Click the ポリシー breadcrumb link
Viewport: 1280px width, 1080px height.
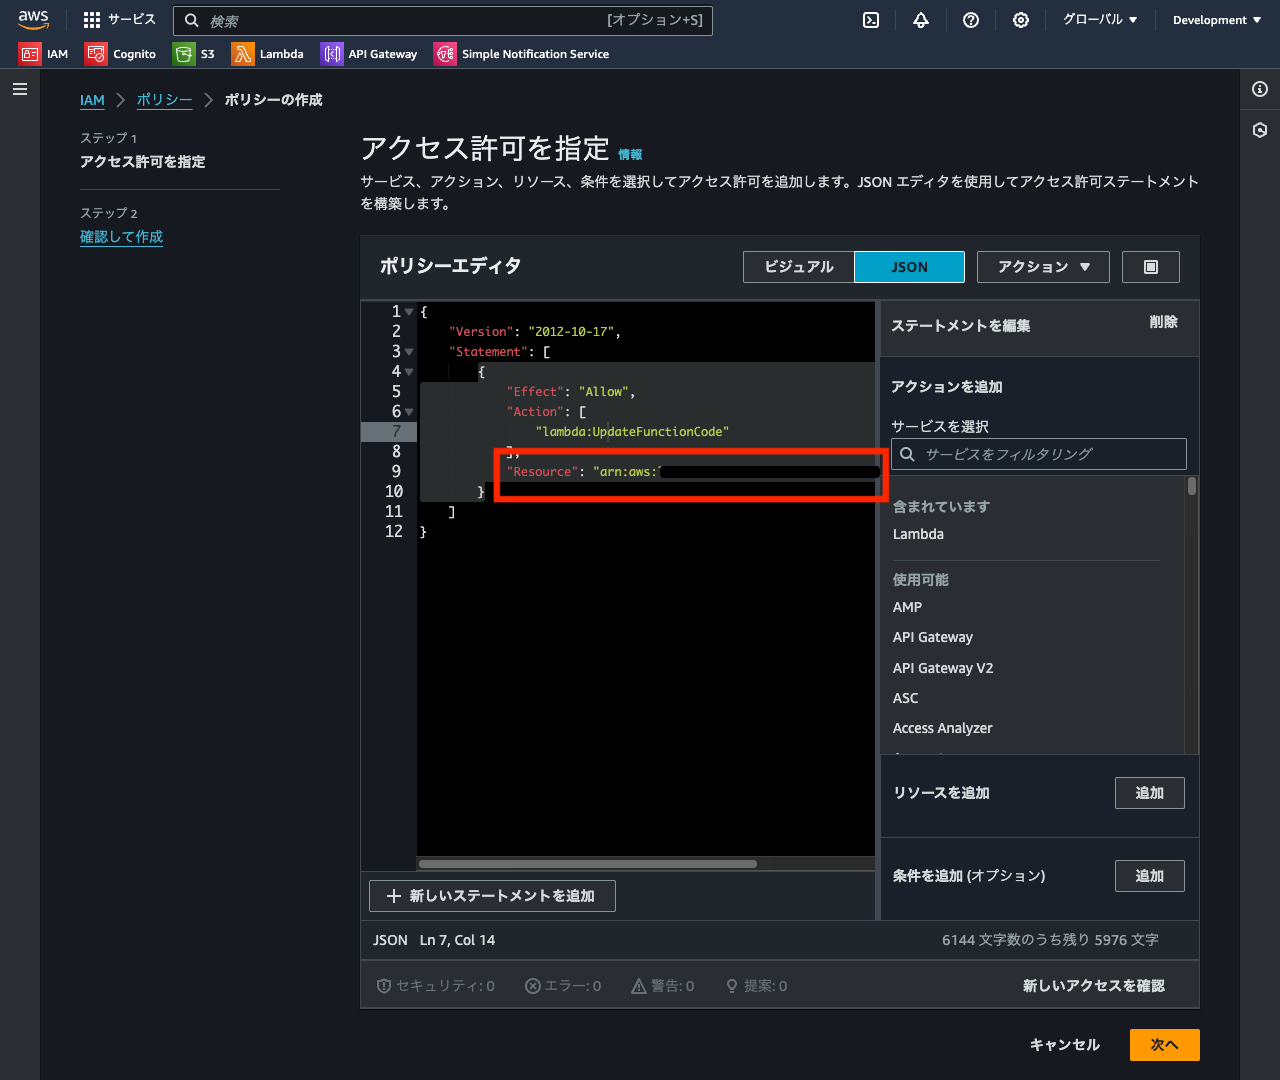164,100
